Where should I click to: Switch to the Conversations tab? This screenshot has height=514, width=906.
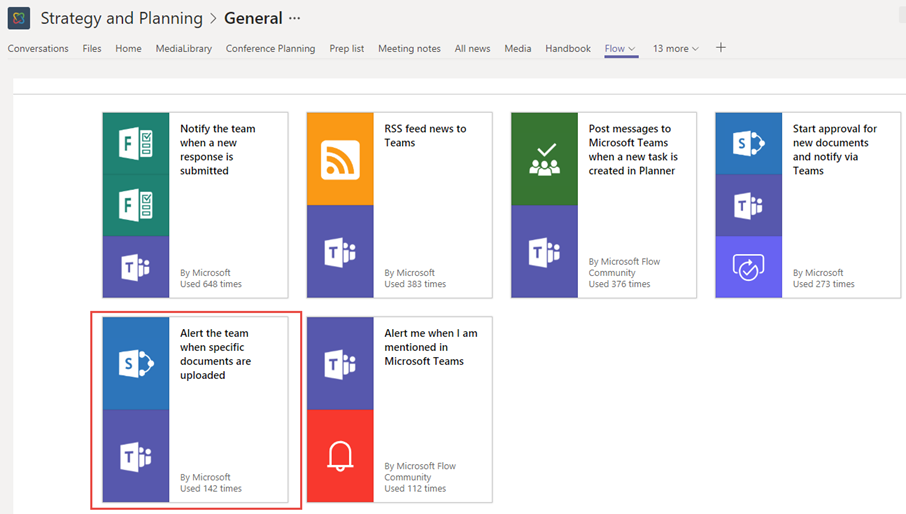click(x=38, y=49)
